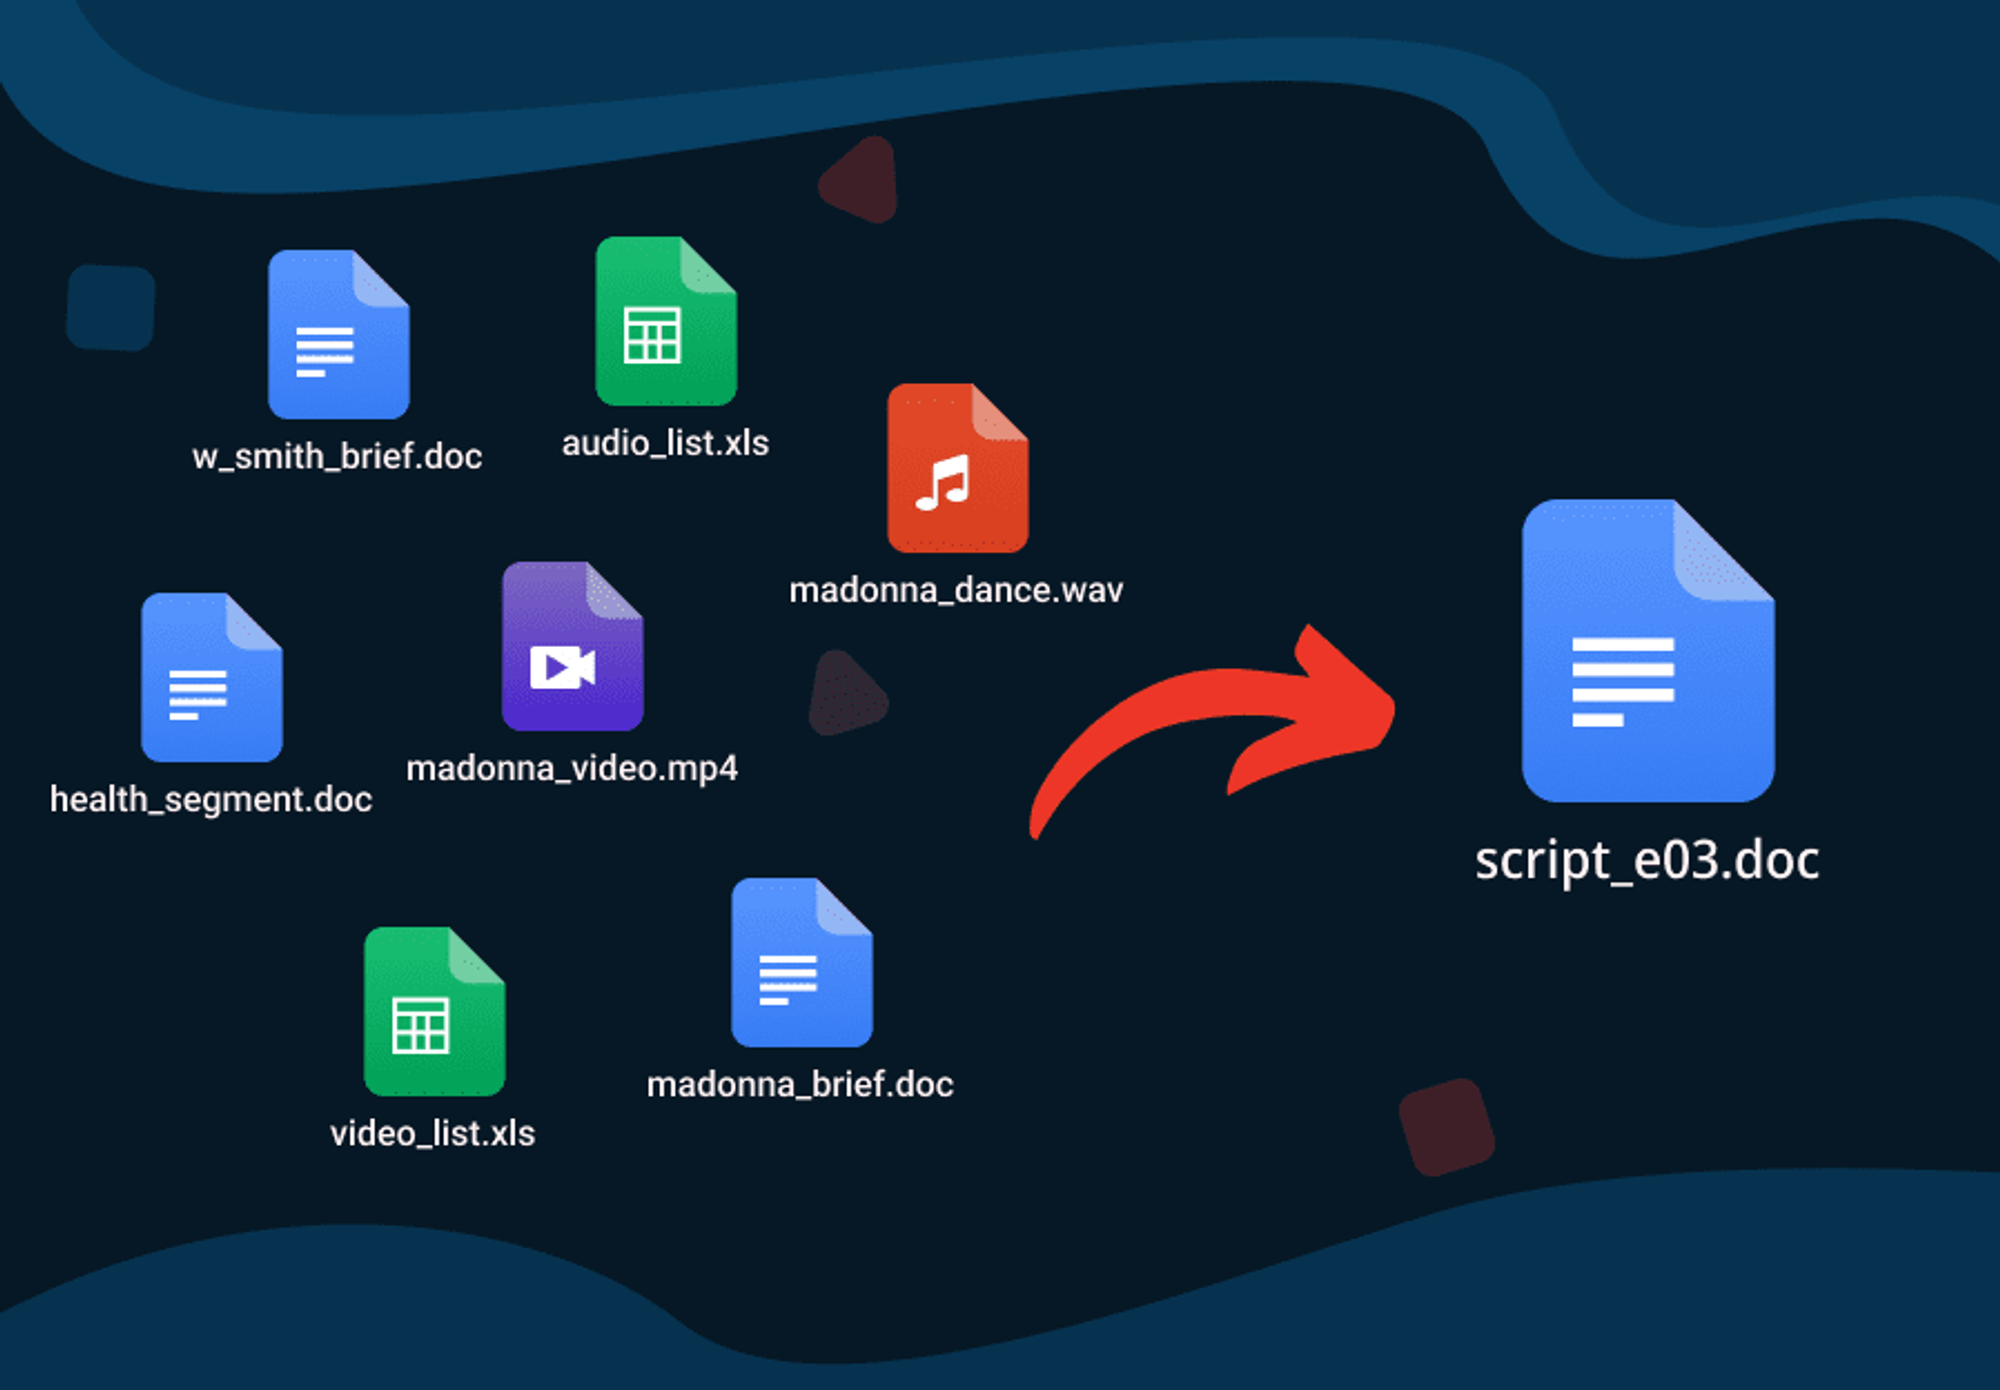
Task: Open the audio_list.xls spreadsheet icon
Action: (666, 321)
